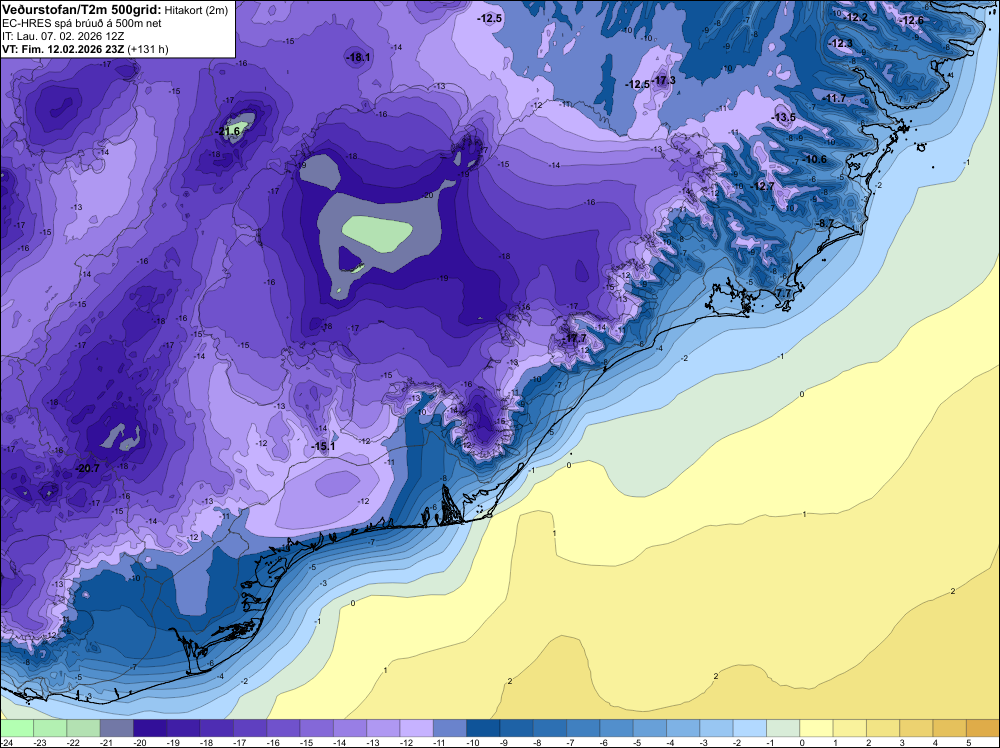Select the orange '5' legend swatch
This screenshot has width=1000, height=748.
[x=982, y=728]
